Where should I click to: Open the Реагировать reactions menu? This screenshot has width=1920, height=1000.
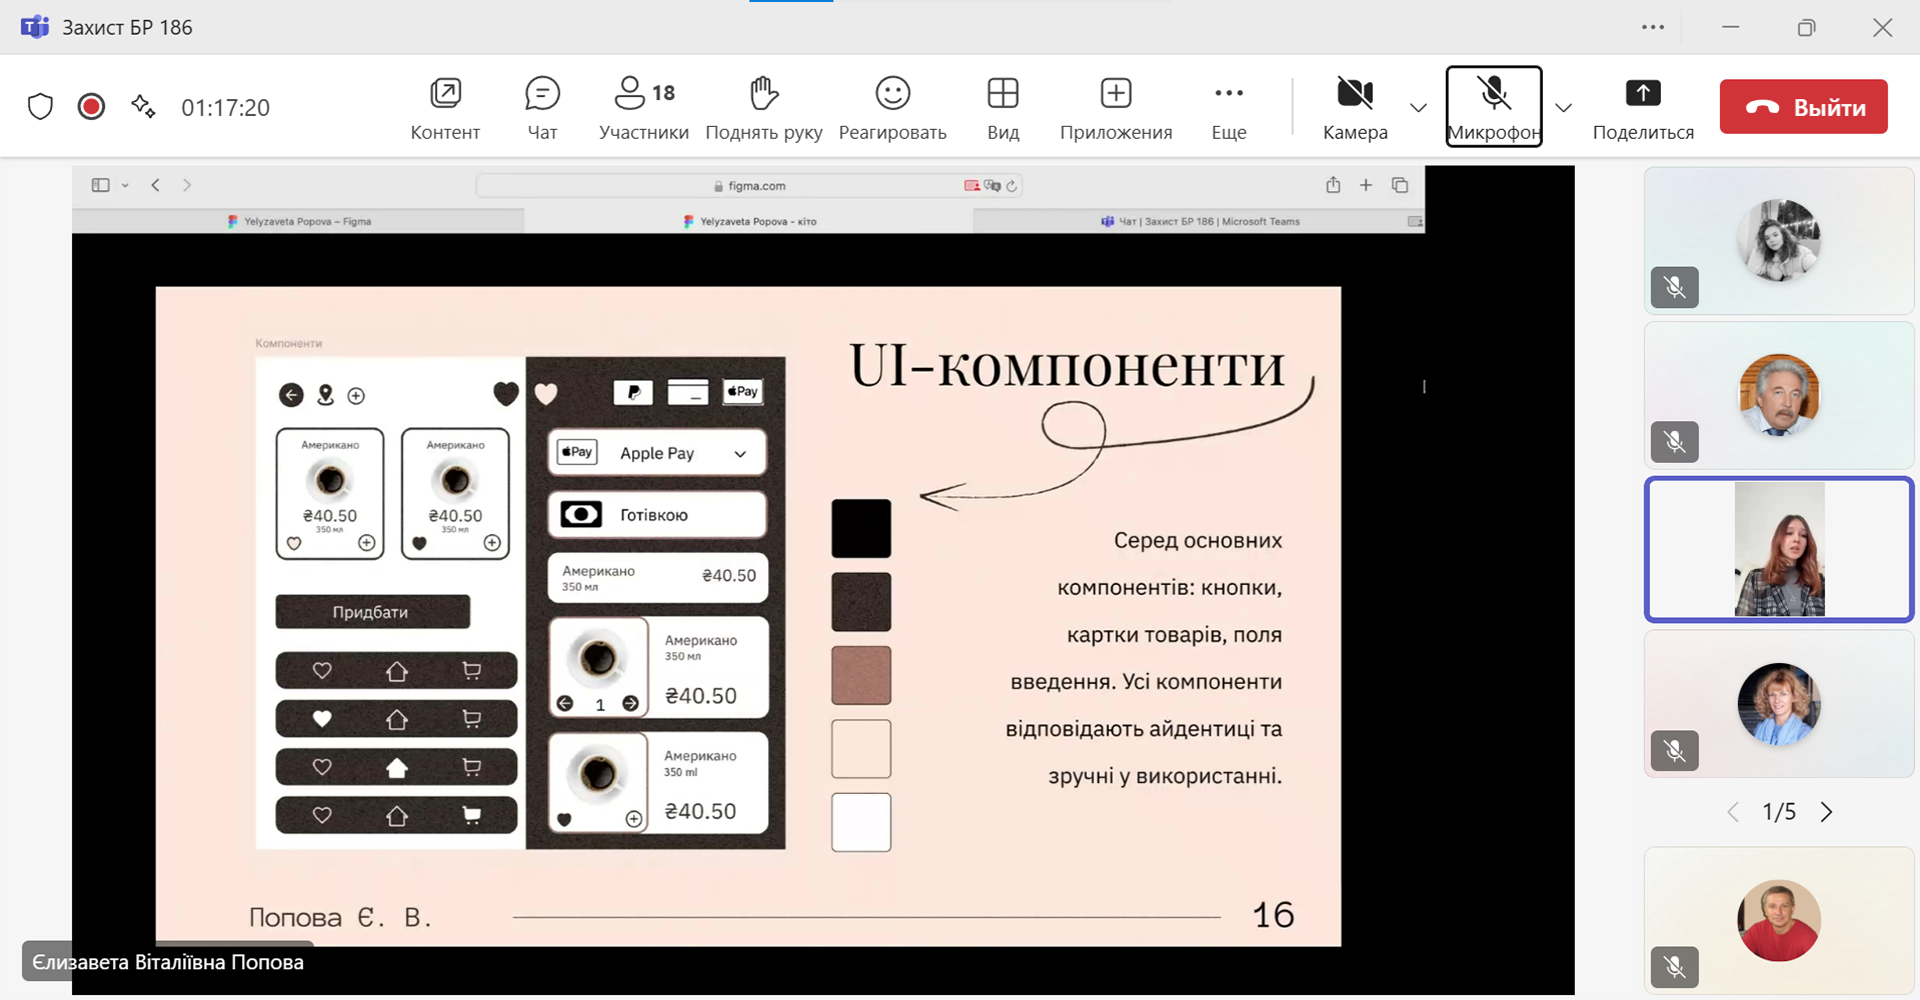tap(892, 107)
